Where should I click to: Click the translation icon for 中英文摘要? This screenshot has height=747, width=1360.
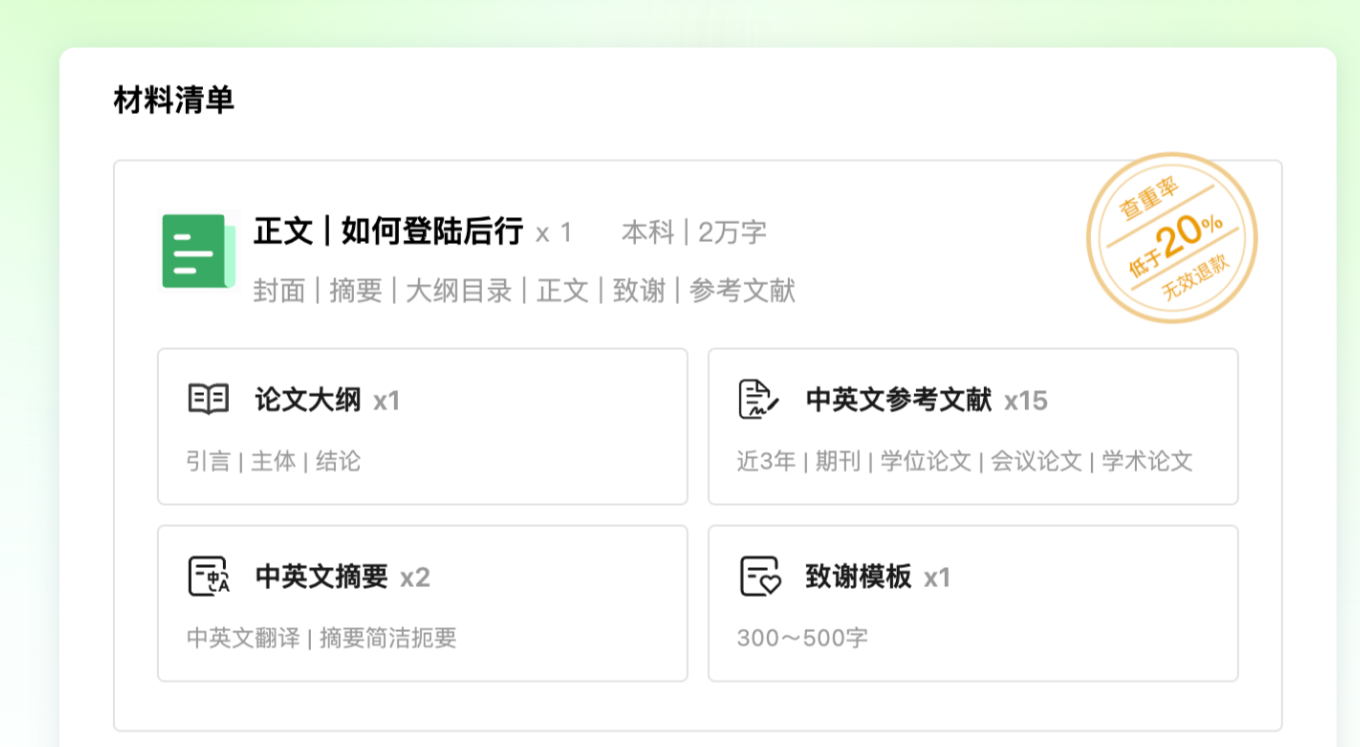tap(209, 577)
